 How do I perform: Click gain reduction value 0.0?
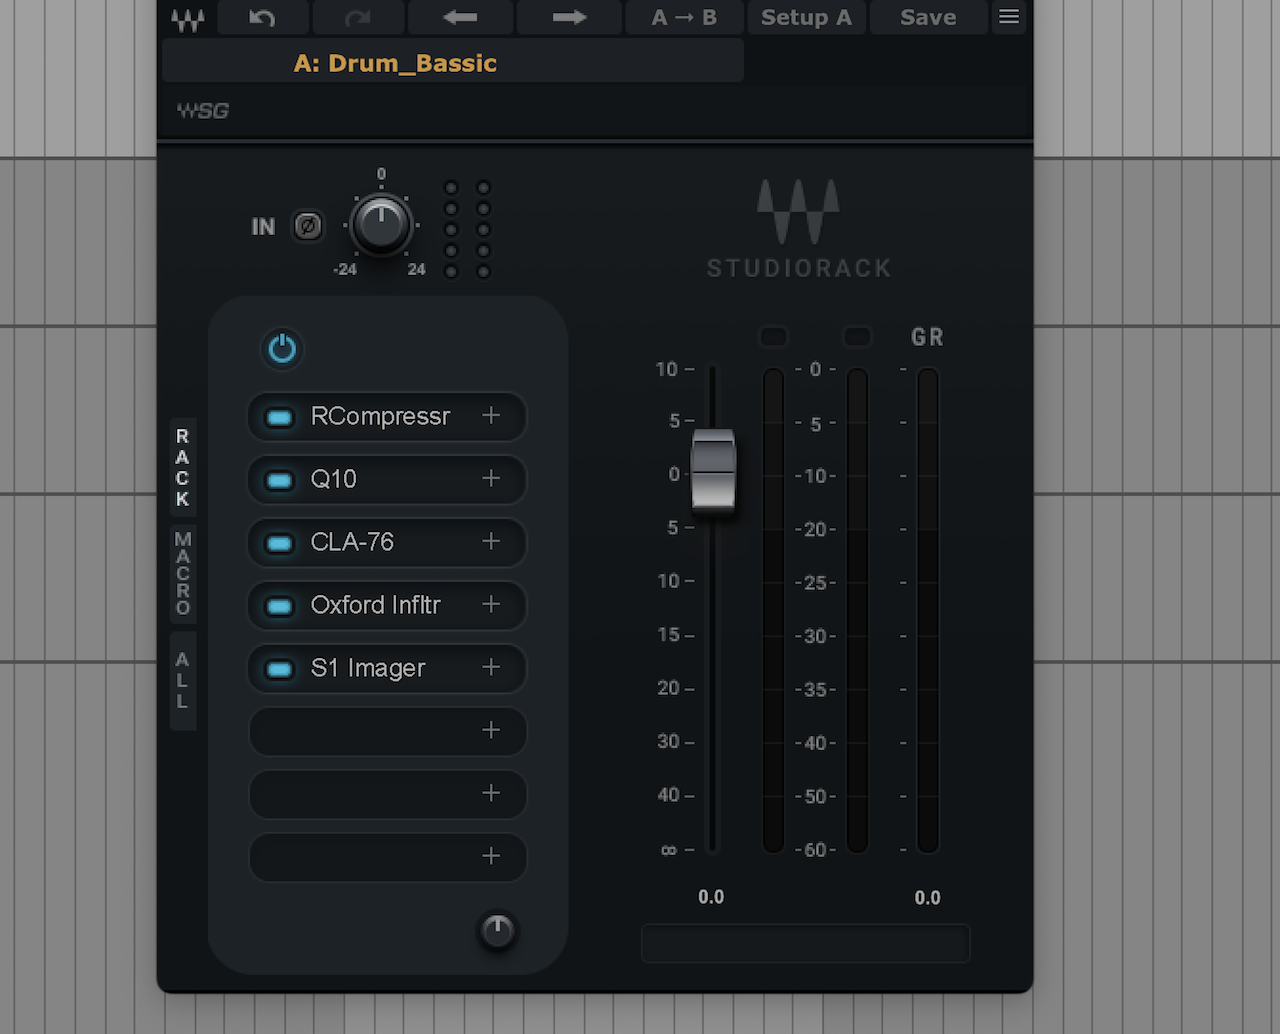pos(927,898)
